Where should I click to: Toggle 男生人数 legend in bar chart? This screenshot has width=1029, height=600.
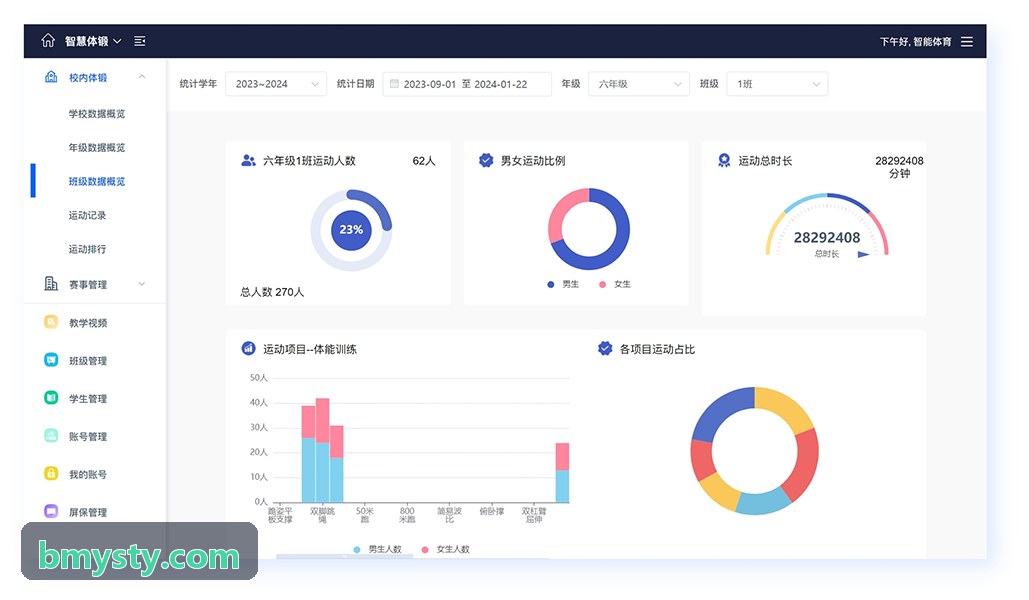377,549
